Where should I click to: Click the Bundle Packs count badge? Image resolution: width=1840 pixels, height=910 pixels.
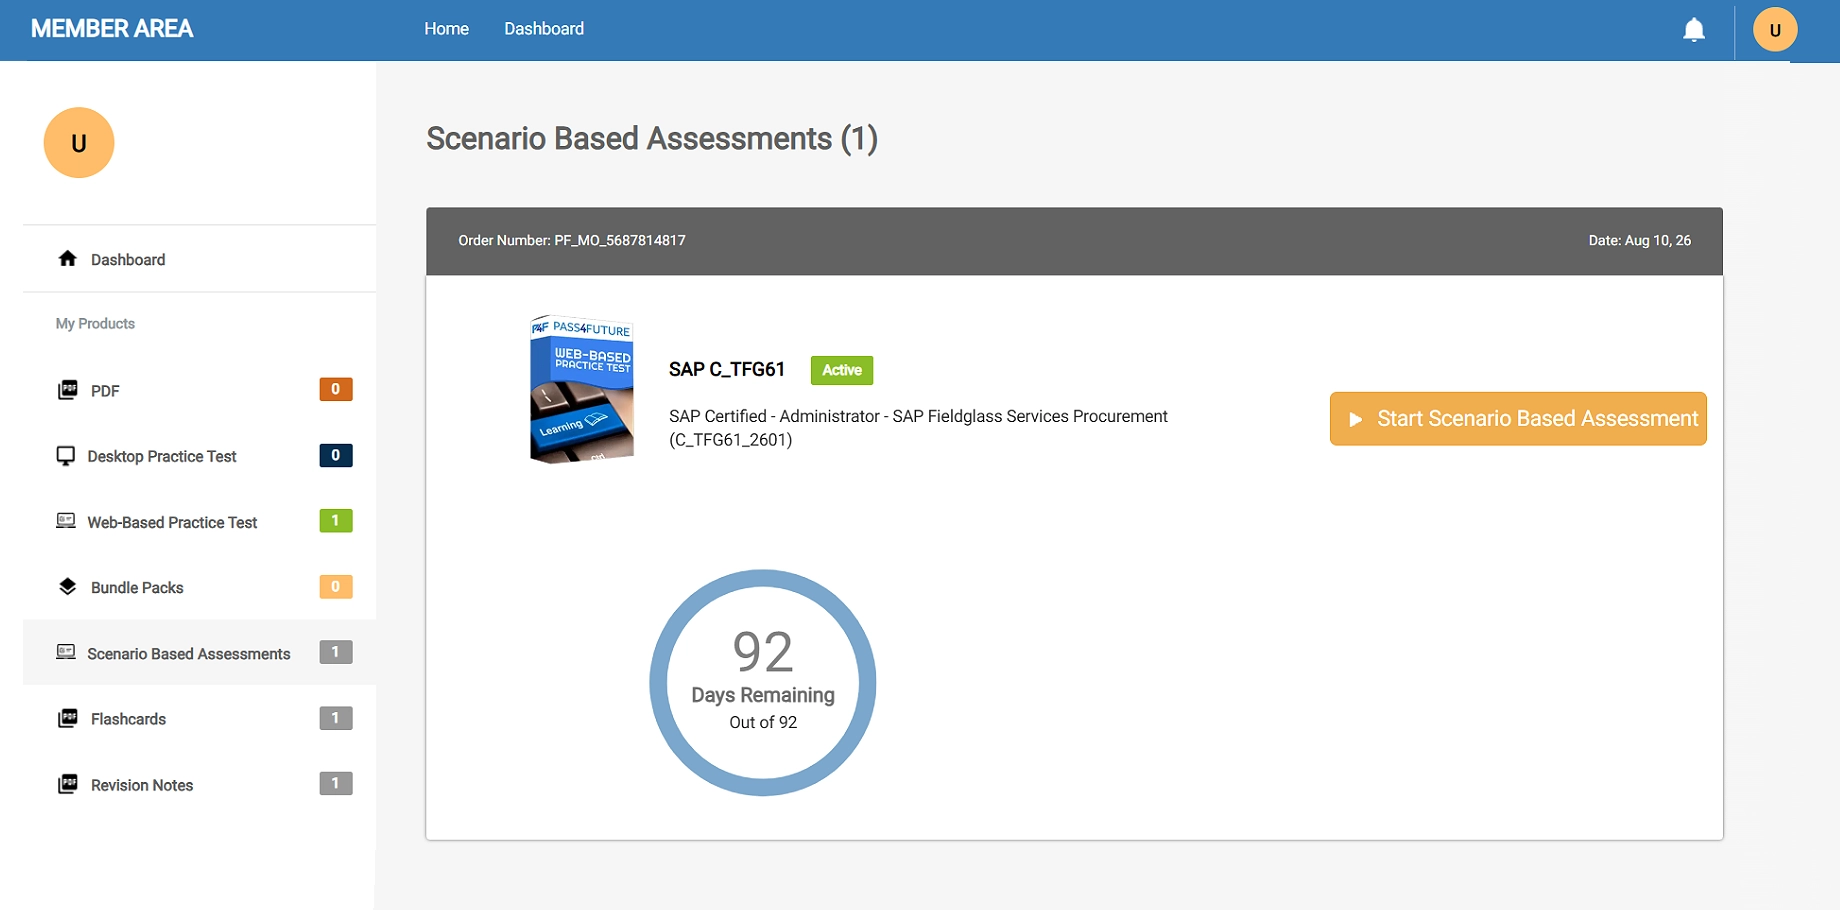(336, 586)
